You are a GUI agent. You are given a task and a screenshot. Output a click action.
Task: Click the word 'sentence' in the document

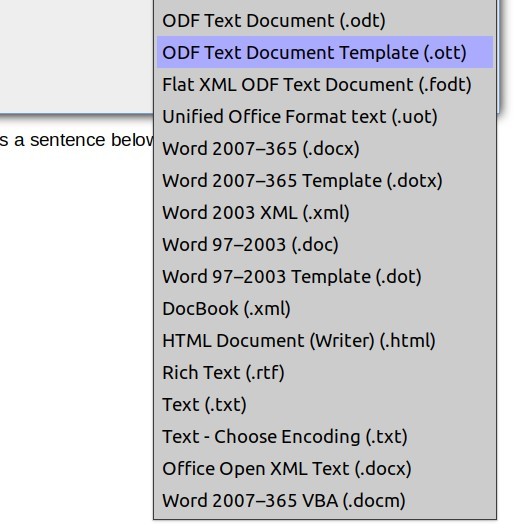pyautogui.click(x=67, y=140)
